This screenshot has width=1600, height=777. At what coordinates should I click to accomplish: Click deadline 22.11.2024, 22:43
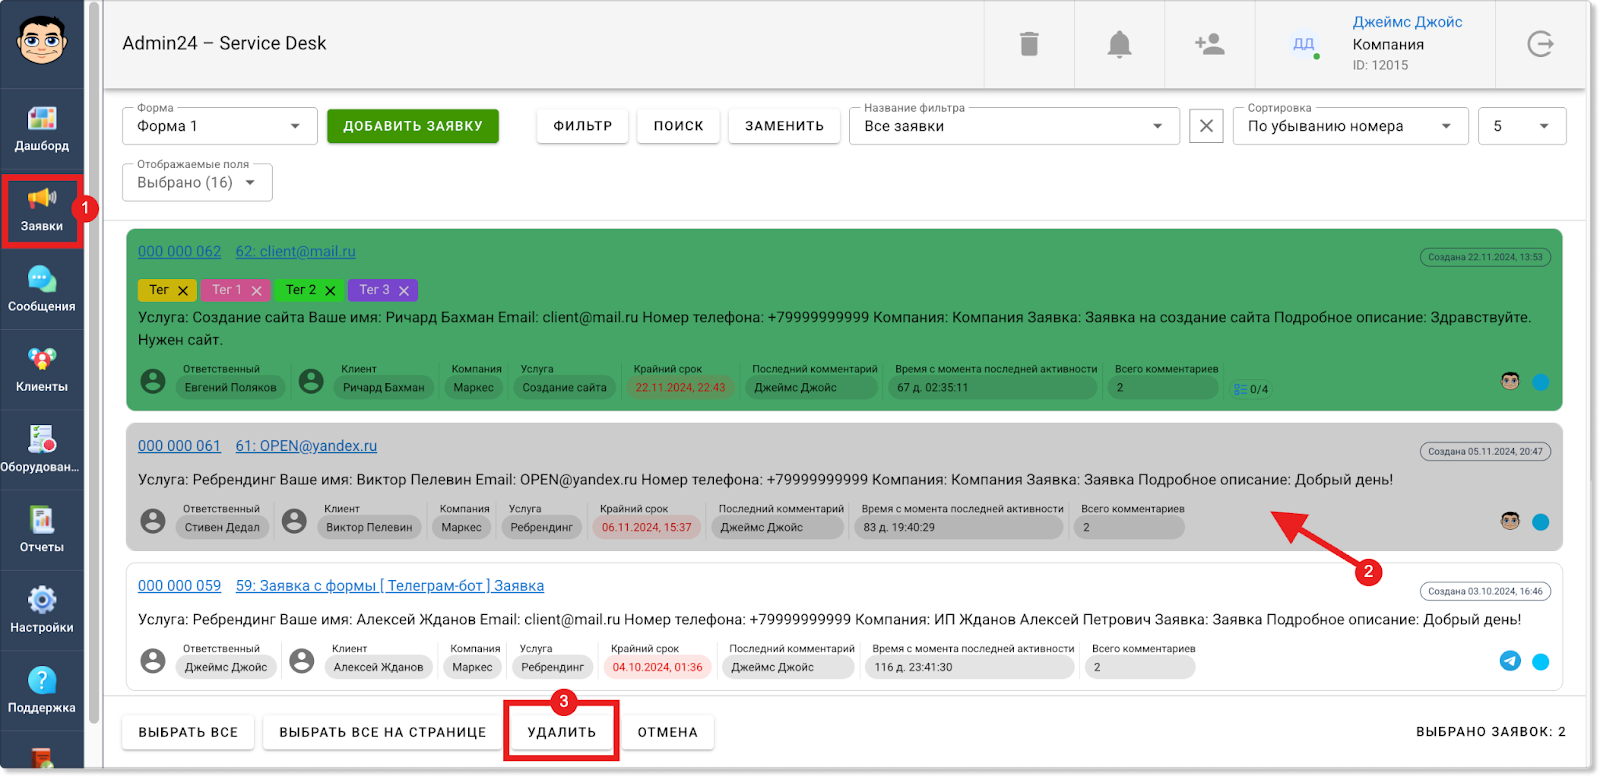coord(680,387)
